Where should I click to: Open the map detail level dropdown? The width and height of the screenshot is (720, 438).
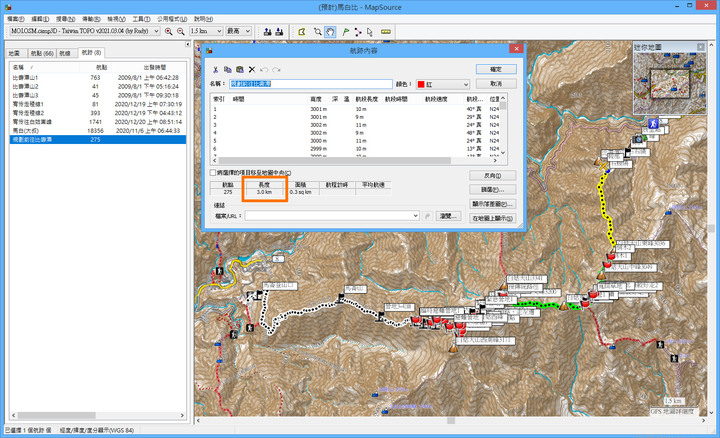[248, 31]
